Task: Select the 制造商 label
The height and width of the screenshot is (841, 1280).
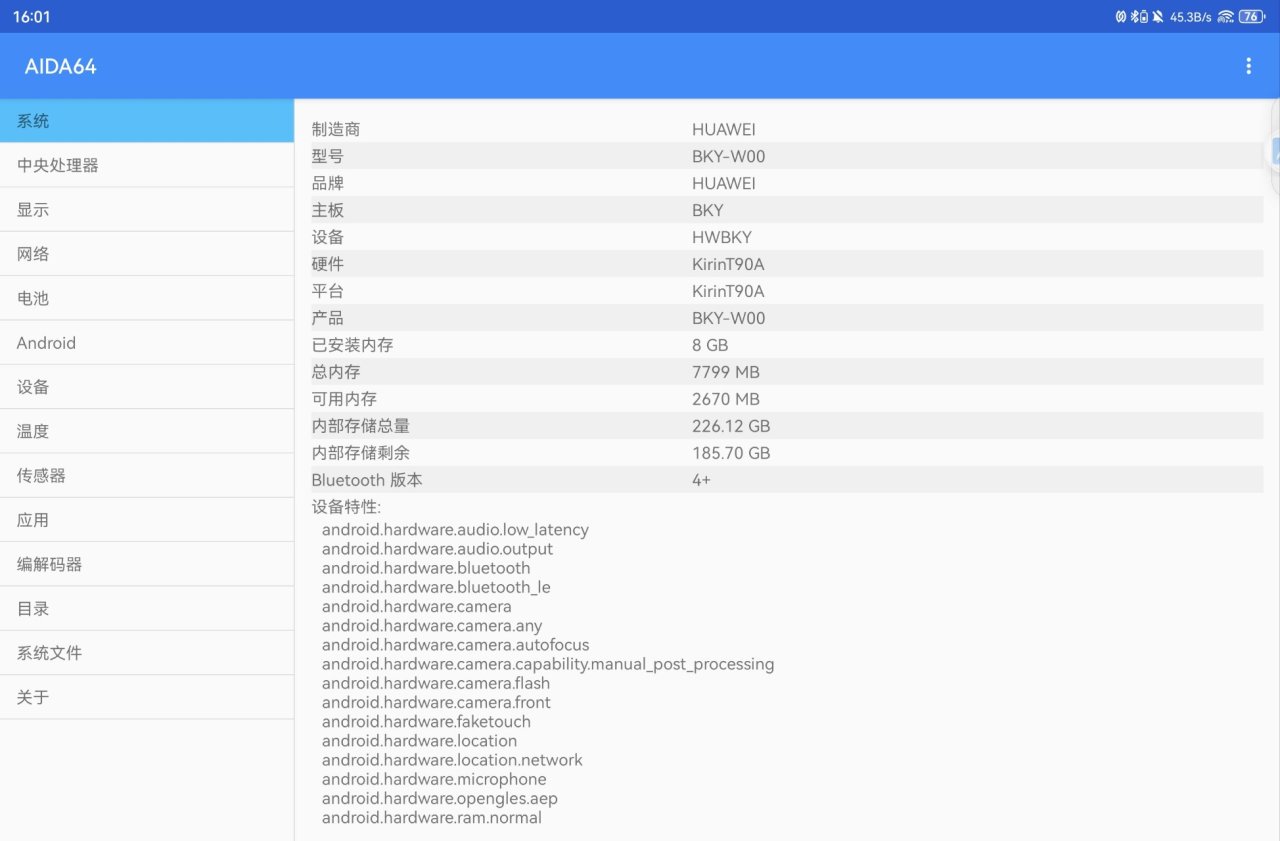Action: click(x=336, y=129)
